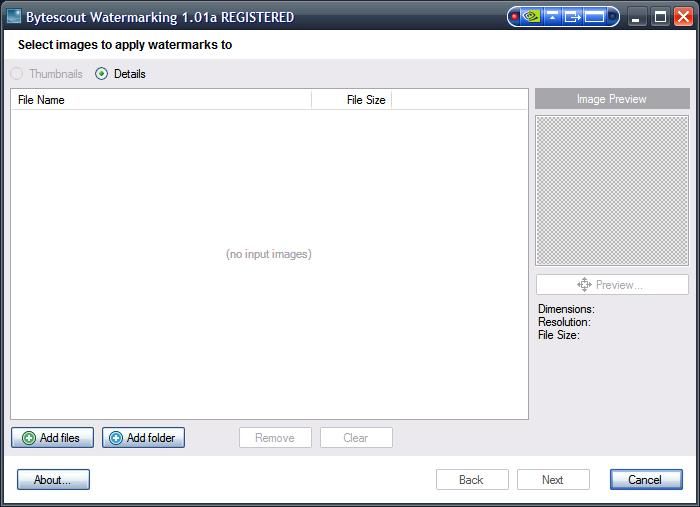700x507 pixels.
Task: Select the Thumbnails view radio button
Action: [17, 74]
